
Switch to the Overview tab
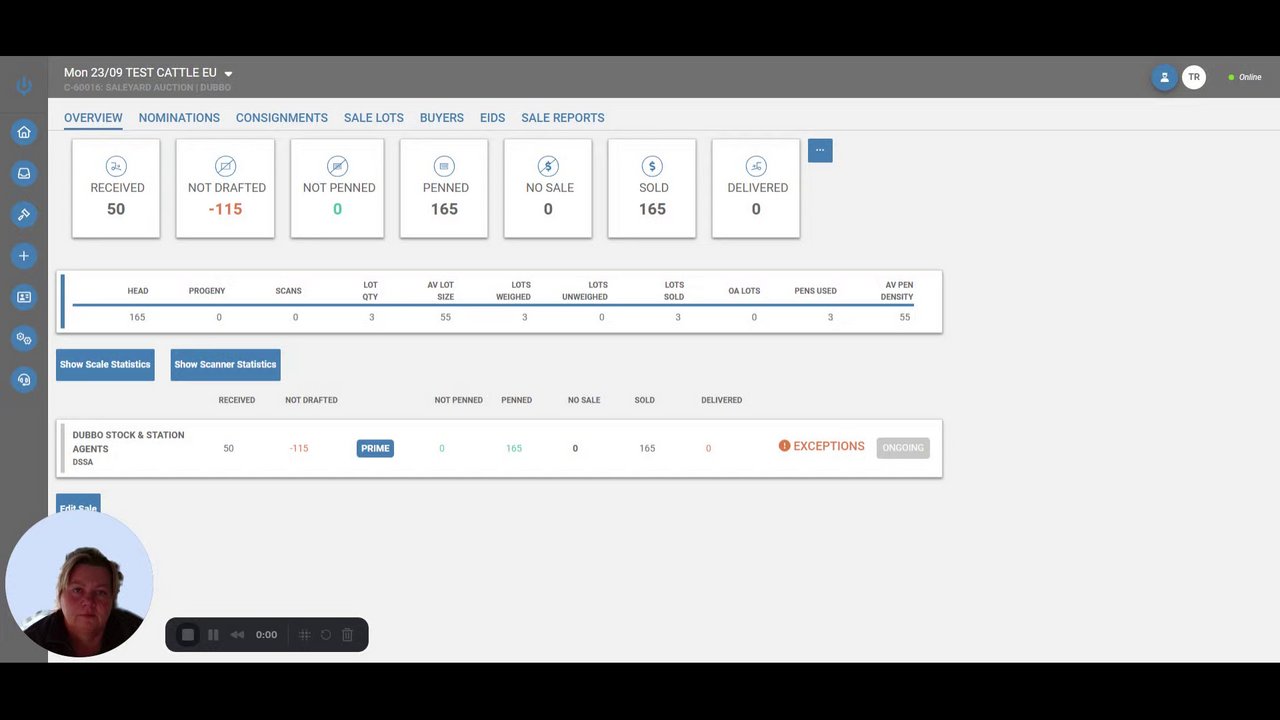93,118
